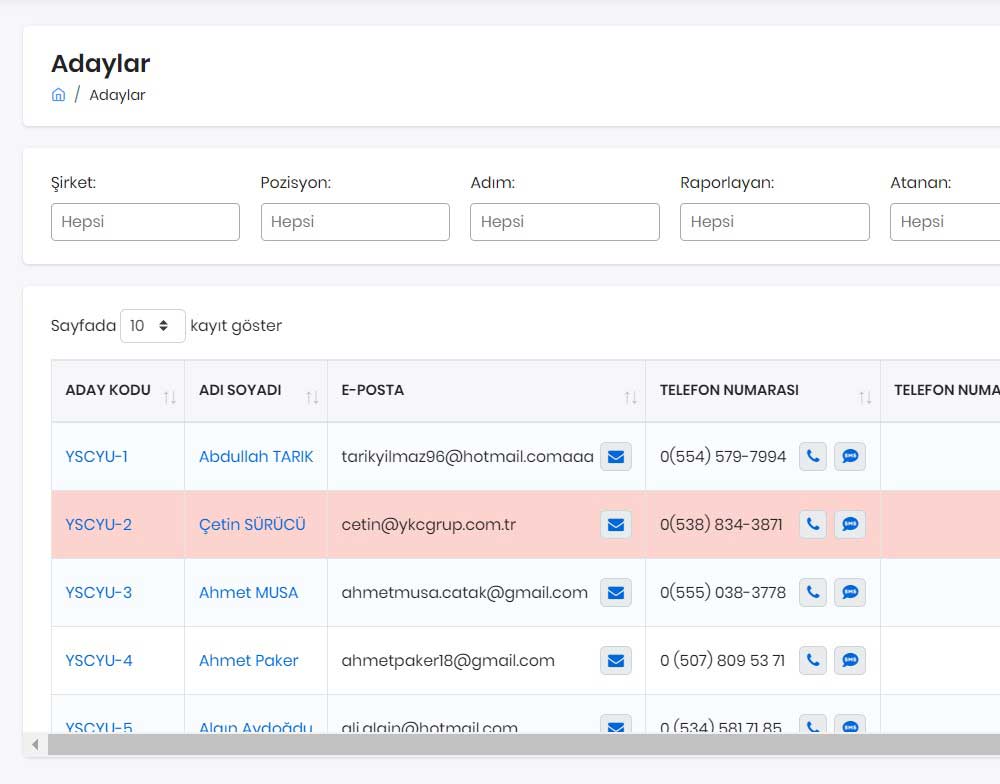Email Ahmet MUSA using envelope icon
This screenshot has width=1000, height=784.
(x=615, y=593)
